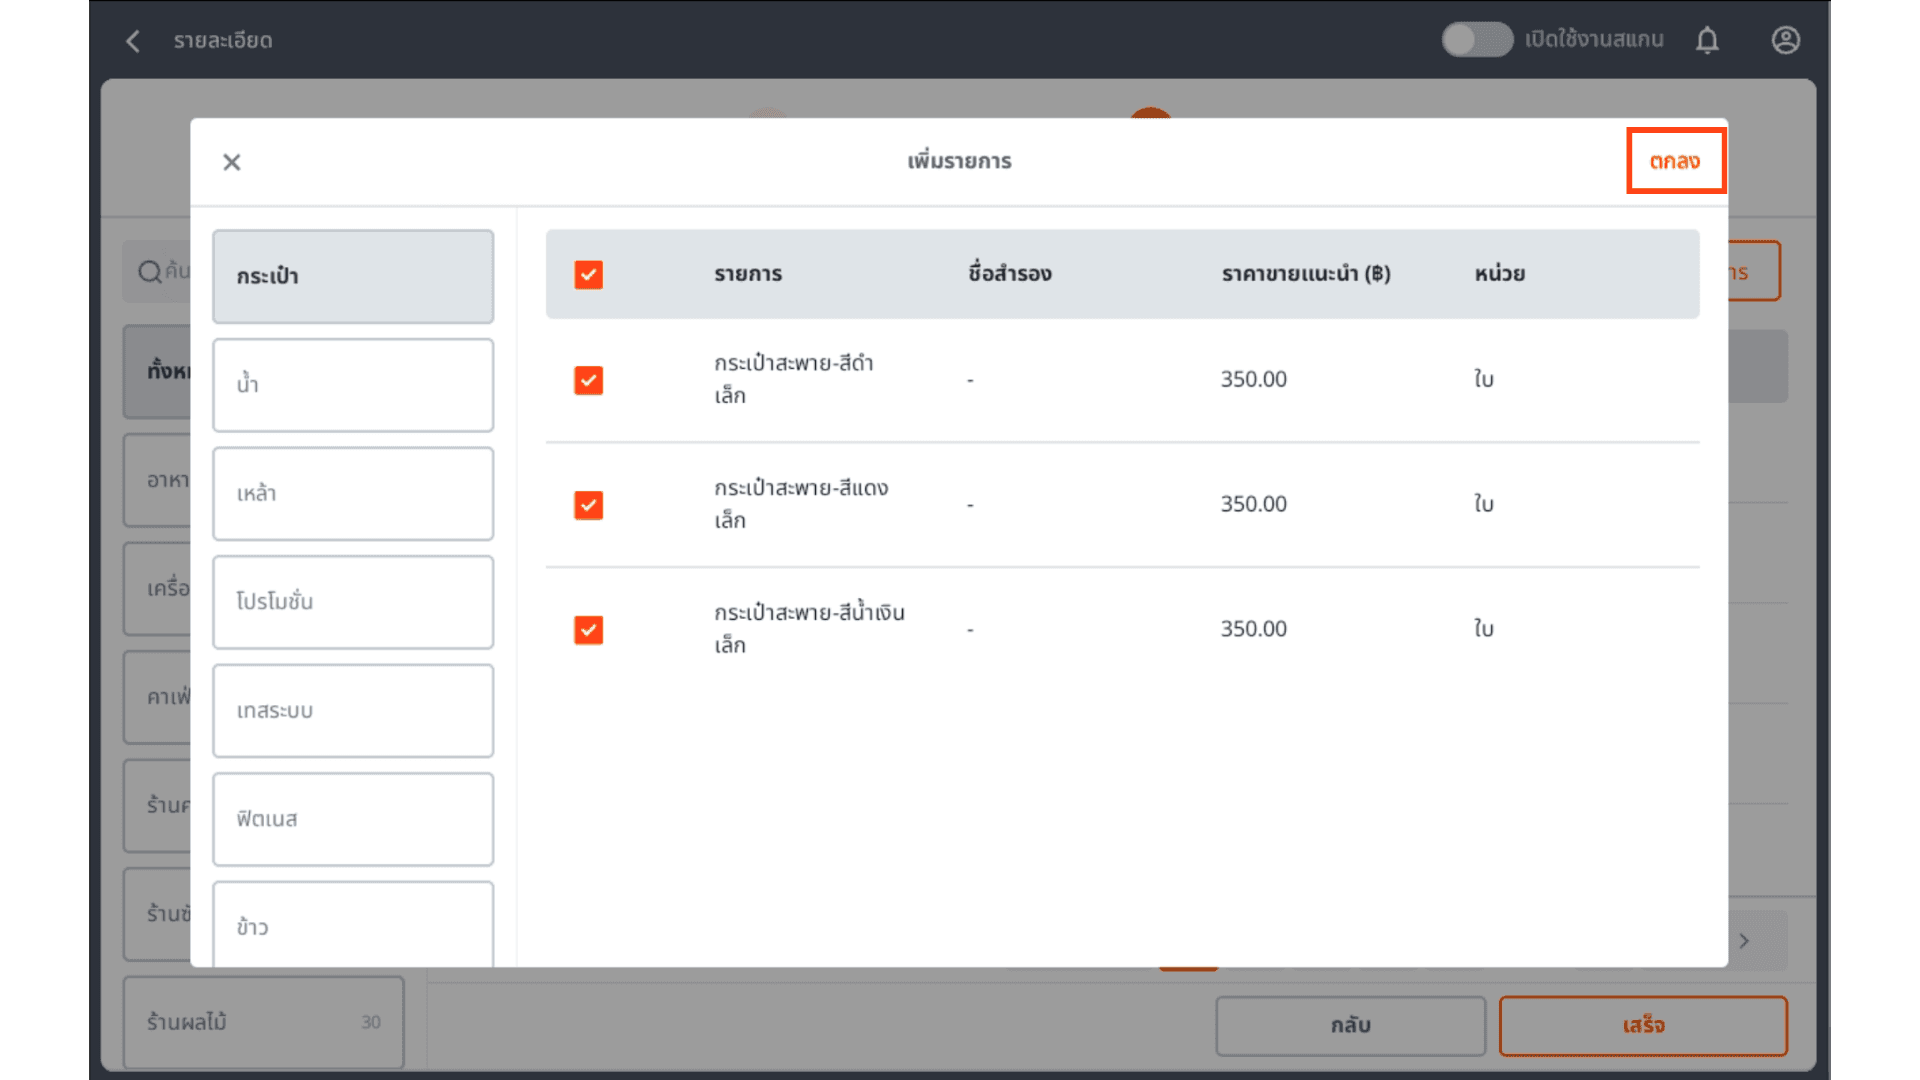The width and height of the screenshot is (1920, 1080).
Task: Click the search magnifier icon
Action: point(150,272)
